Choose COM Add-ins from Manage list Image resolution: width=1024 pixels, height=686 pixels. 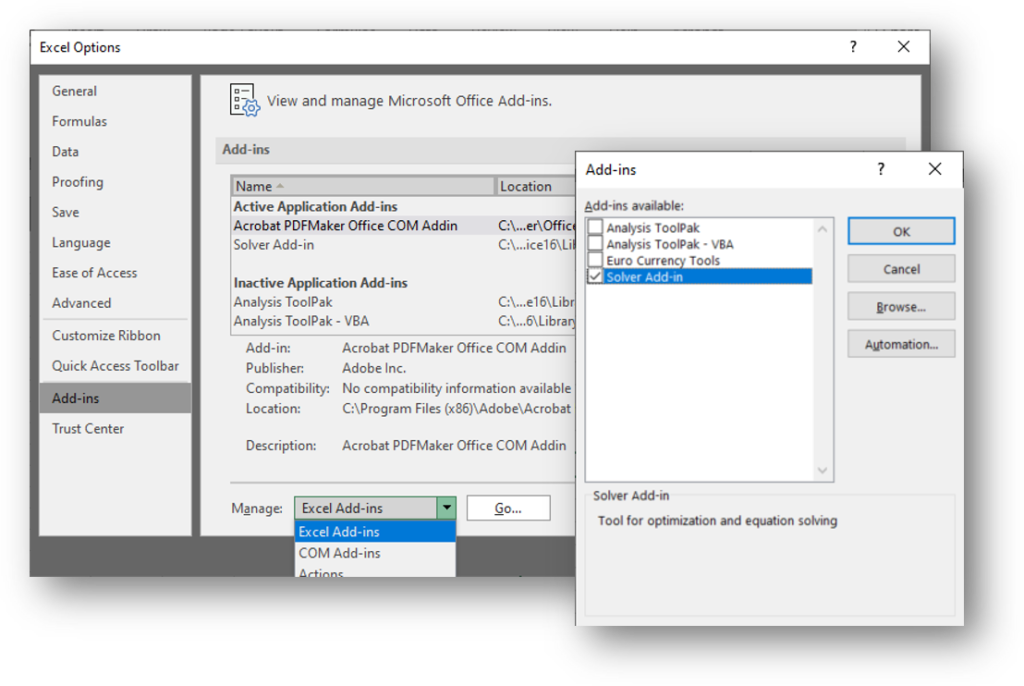[340, 553]
